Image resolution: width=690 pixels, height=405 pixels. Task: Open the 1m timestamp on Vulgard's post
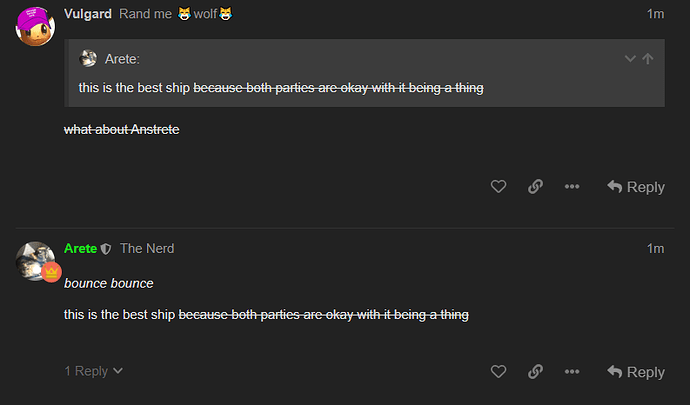click(655, 14)
